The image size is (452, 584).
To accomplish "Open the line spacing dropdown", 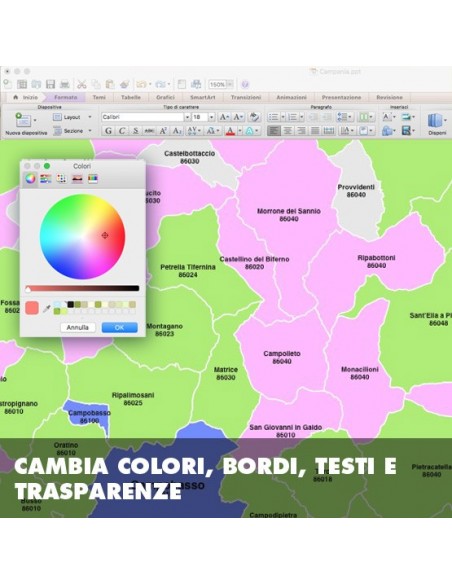I will [x=344, y=117].
